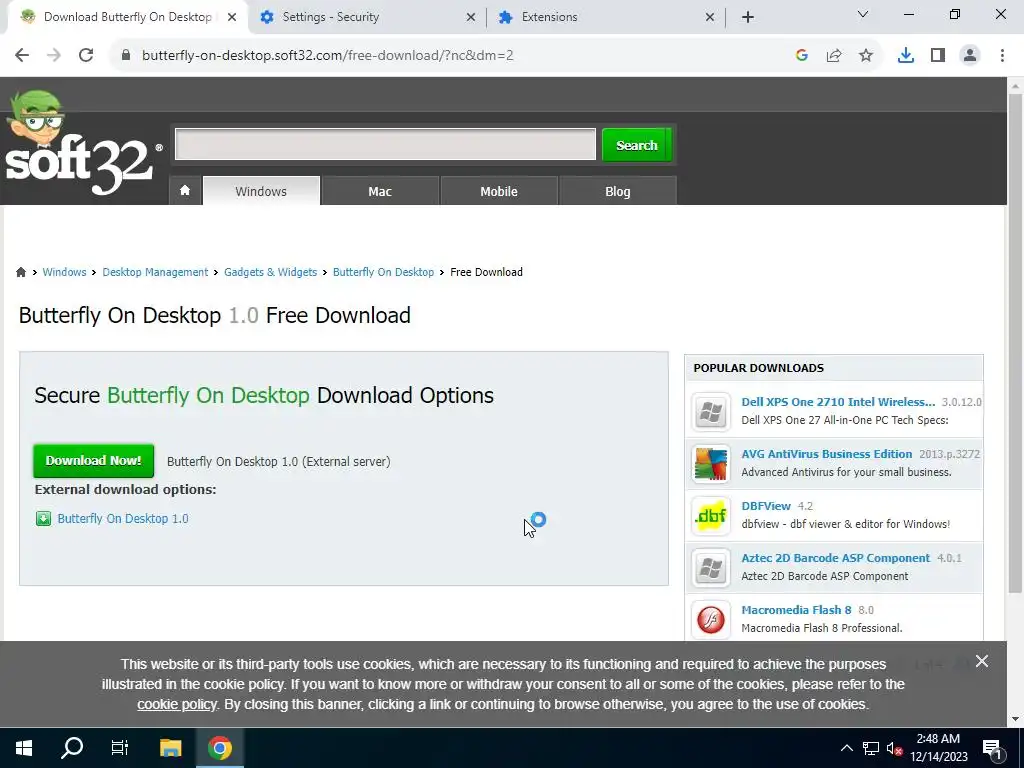Click the Windows breadcrumb link
1024x768 pixels.
pyautogui.click(x=64, y=272)
